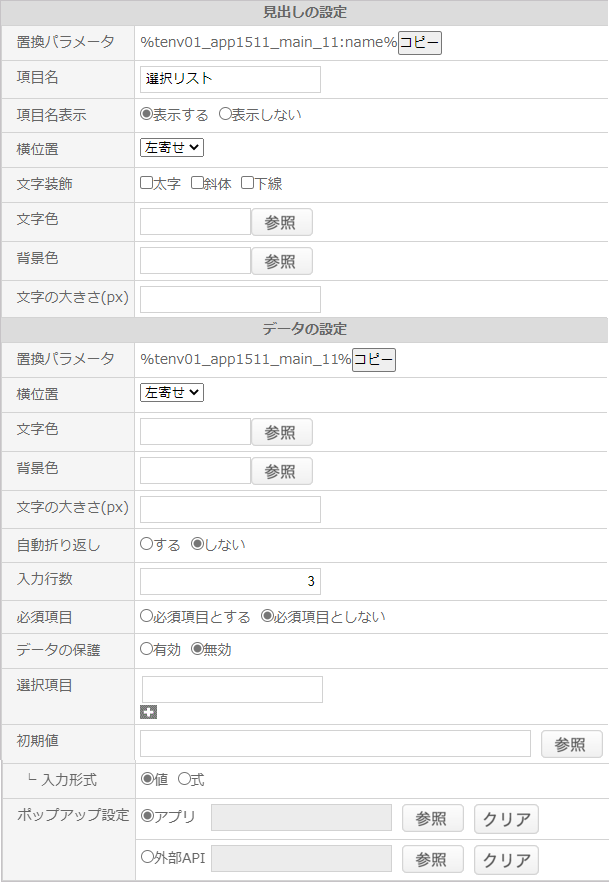Select 式 as 入力形式

point(184,779)
